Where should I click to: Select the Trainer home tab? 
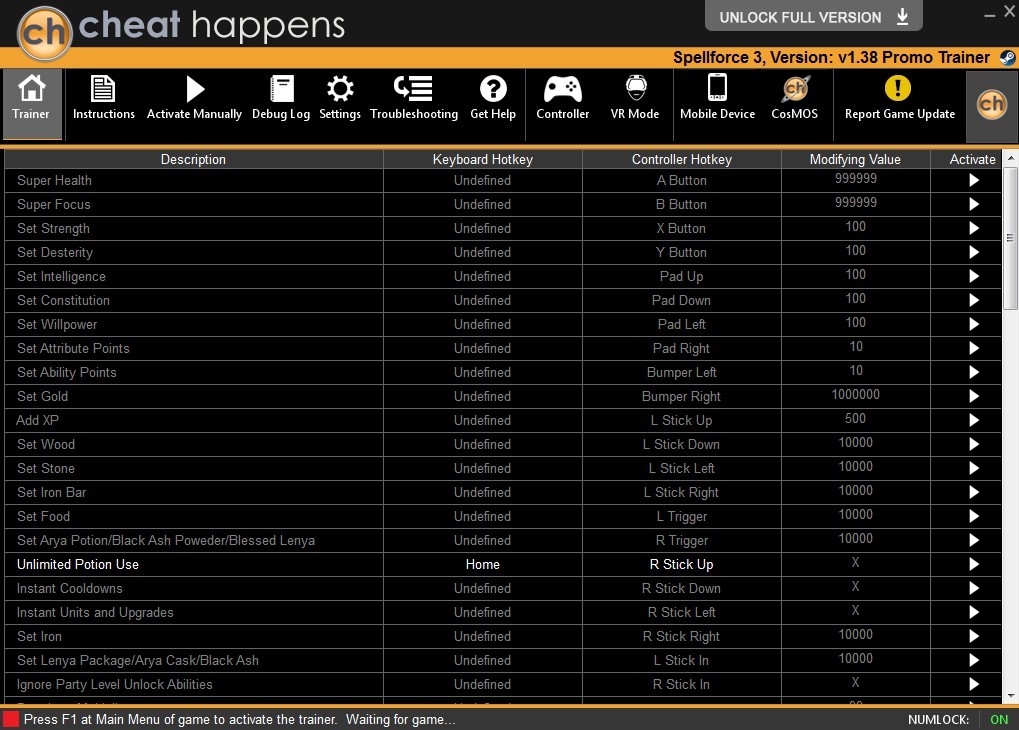pos(32,104)
